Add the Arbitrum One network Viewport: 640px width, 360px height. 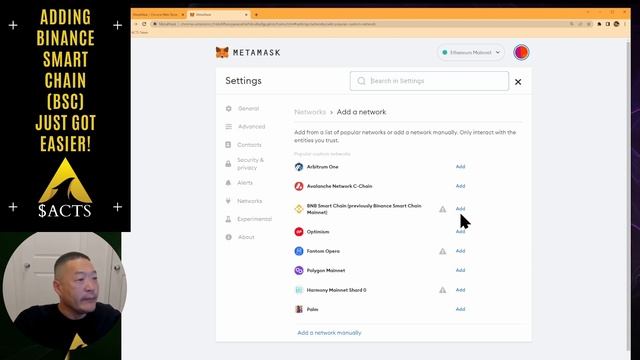(460, 167)
